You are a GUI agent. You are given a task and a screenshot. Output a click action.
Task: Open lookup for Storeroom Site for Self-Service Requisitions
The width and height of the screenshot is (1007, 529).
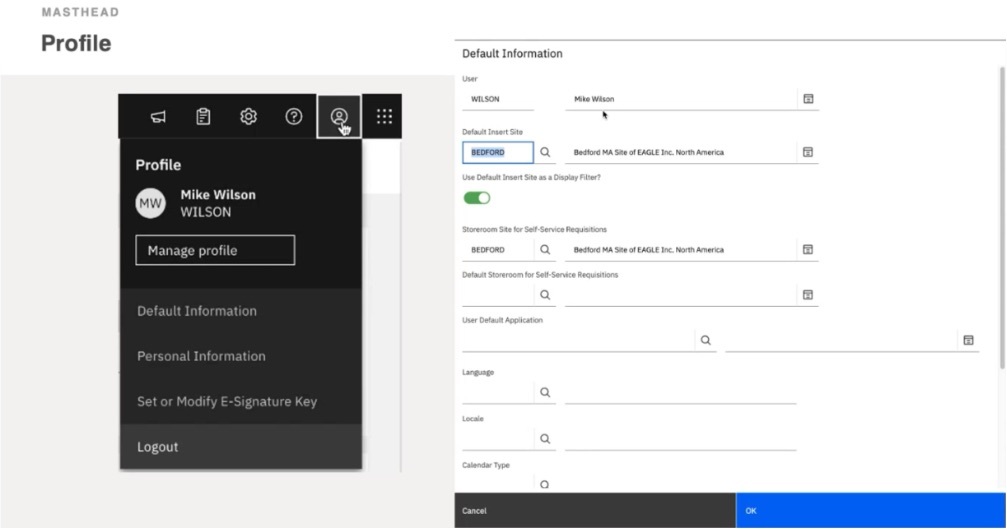pyautogui.click(x=545, y=249)
